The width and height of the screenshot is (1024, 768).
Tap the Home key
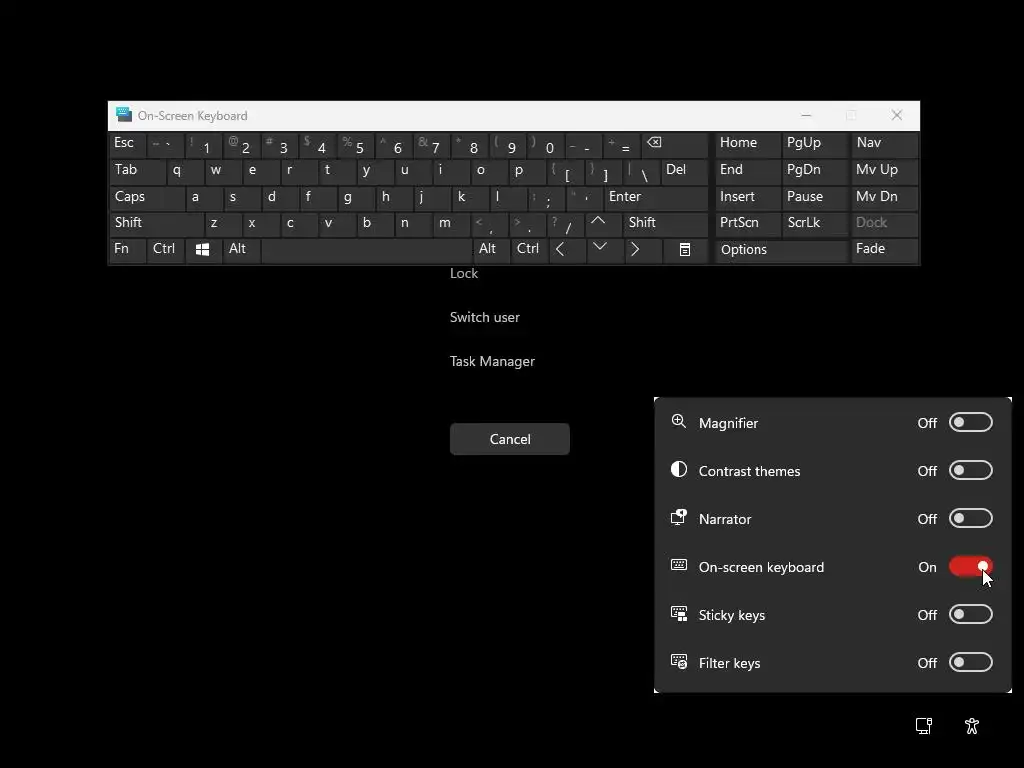pos(746,144)
